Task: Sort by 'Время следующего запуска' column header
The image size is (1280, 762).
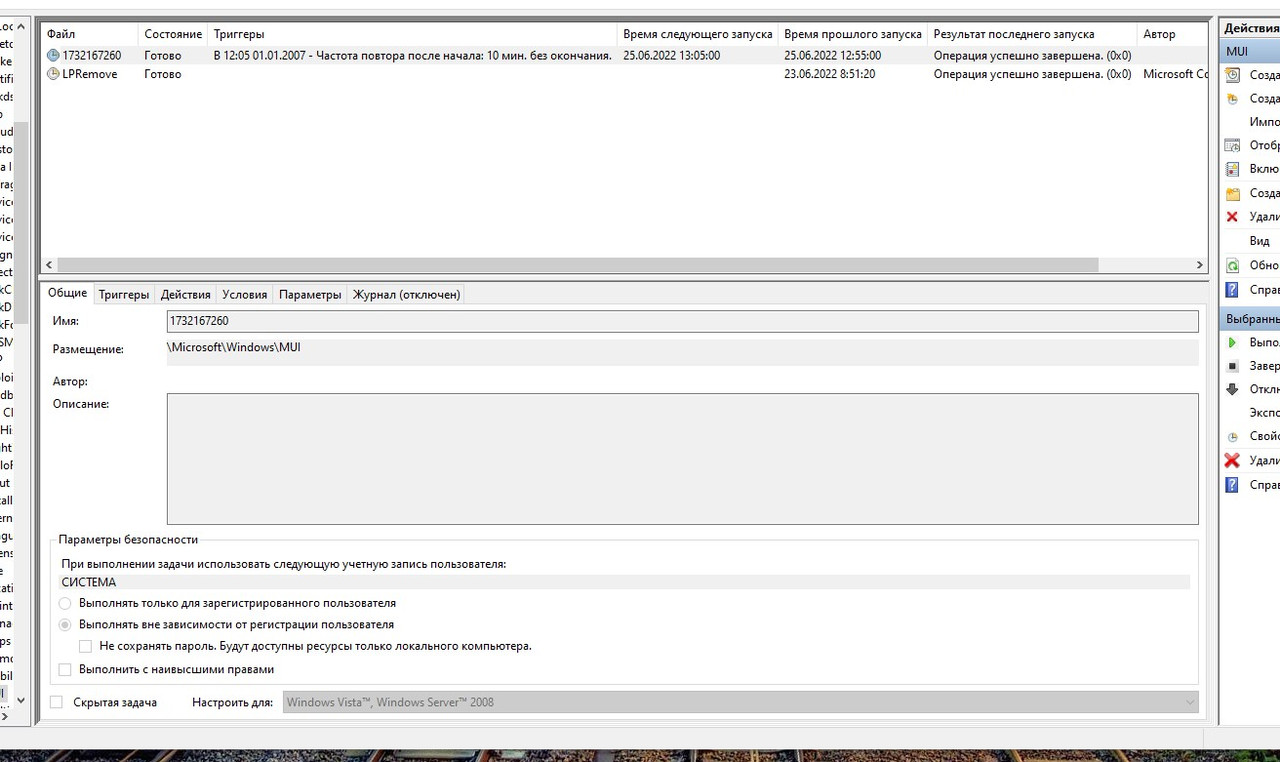Action: pos(698,34)
